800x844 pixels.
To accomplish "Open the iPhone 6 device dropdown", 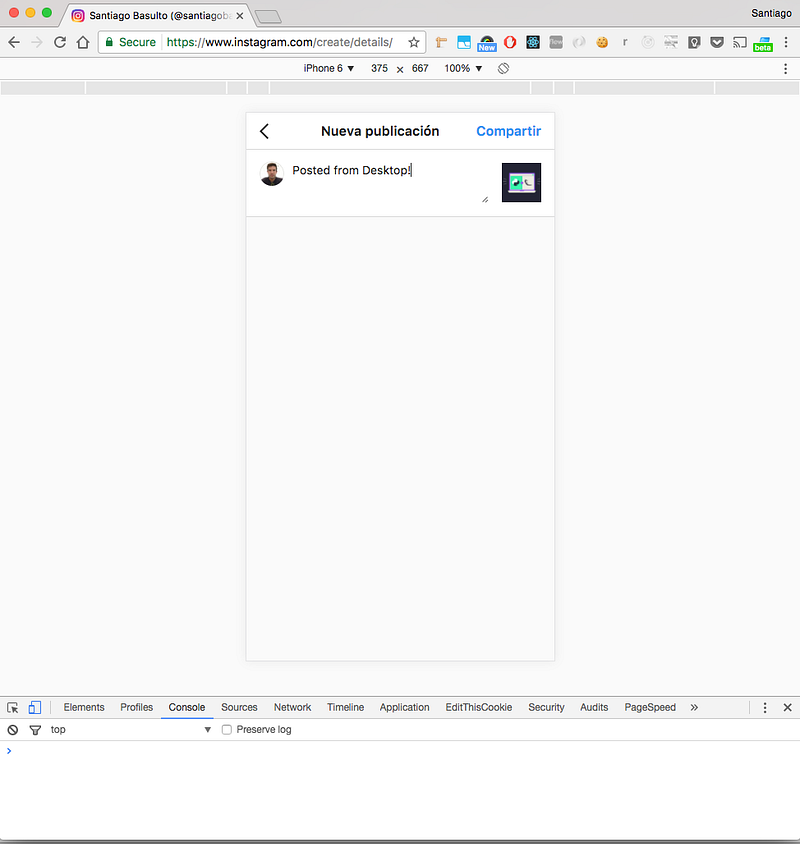I will pos(329,68).
